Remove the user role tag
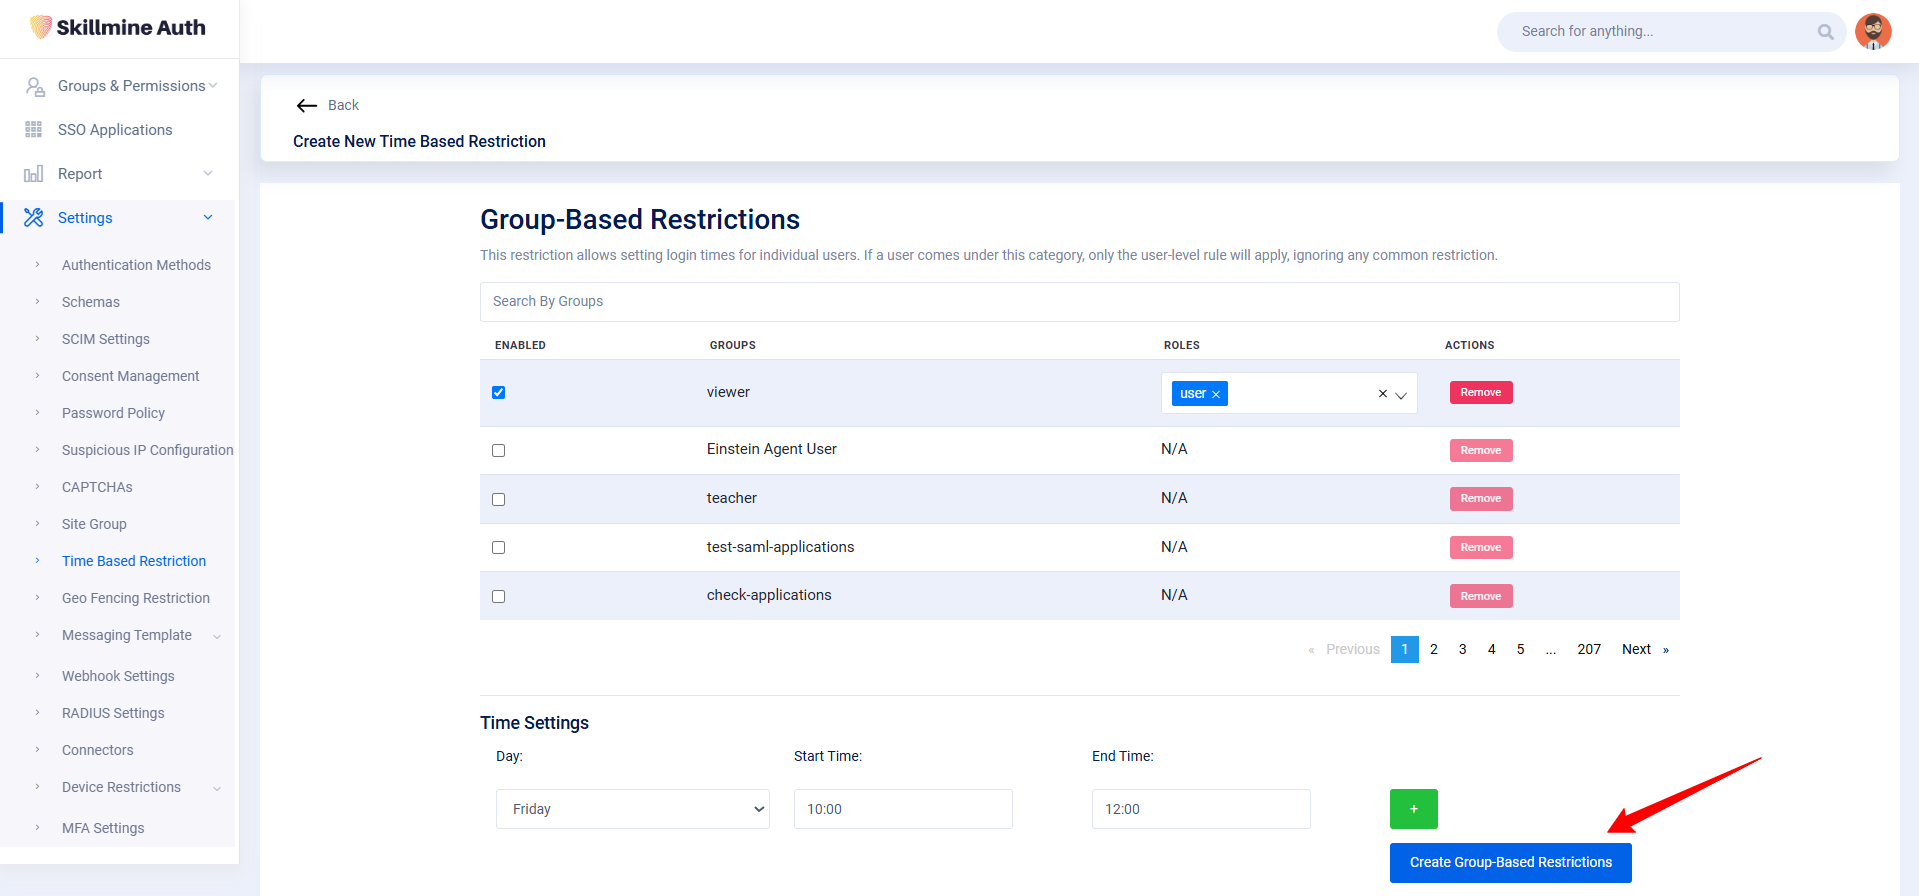 click(1216, 395)
